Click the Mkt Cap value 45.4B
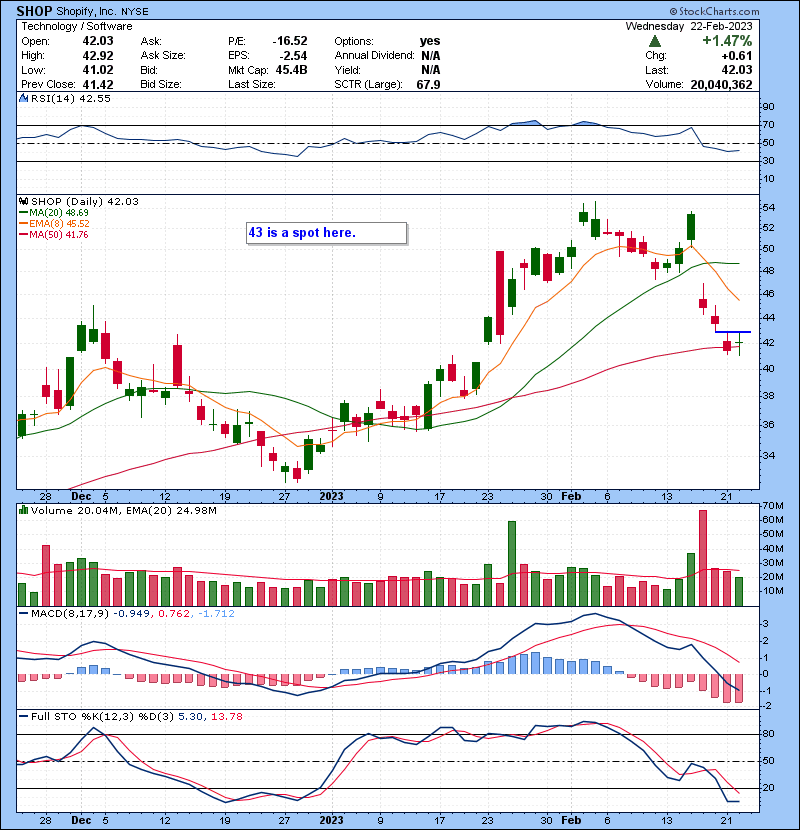This screenshot has width=800, height=830. (x=291, y=70)
